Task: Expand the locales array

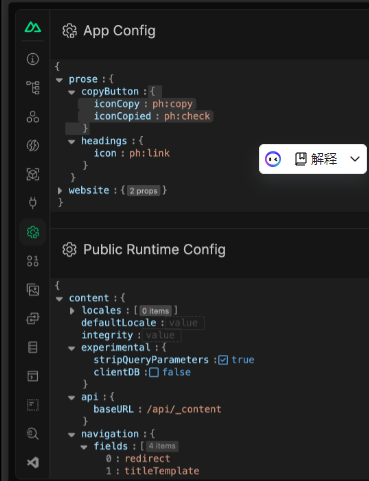Action: [72, 311]
